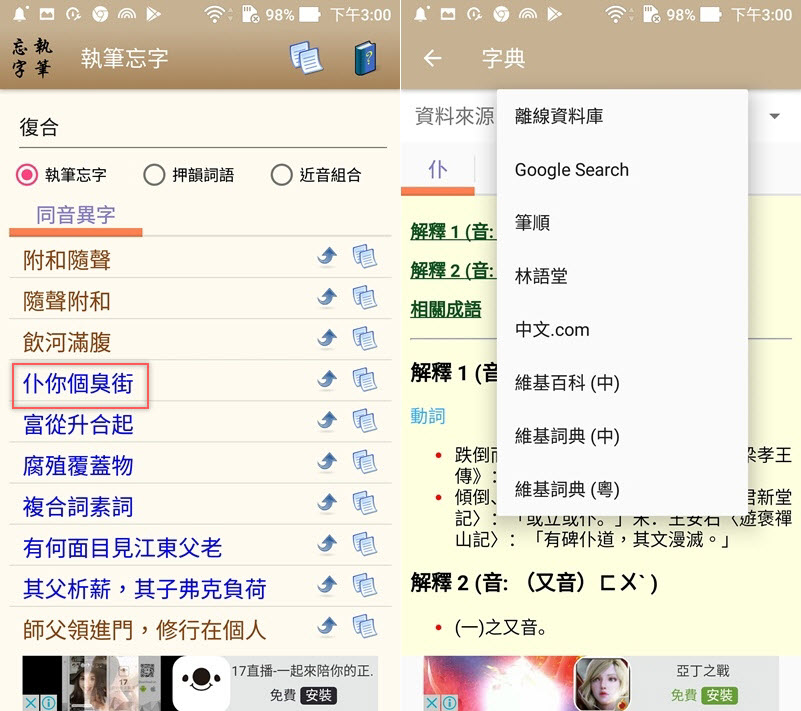Share the 富從升合起 entry
The image size is (801, 711).
(327, 420)
